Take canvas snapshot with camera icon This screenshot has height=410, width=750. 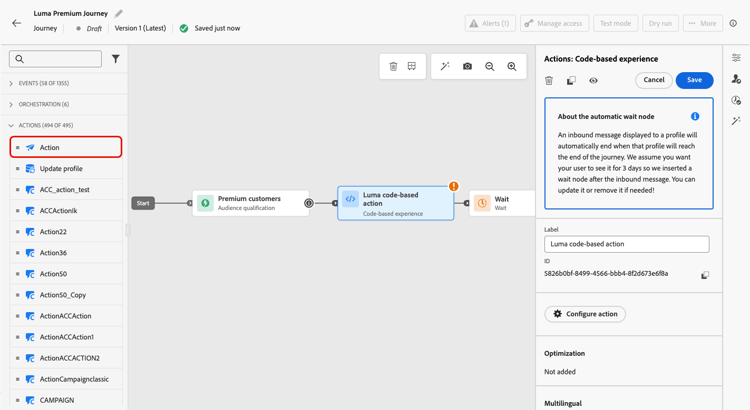467,66
